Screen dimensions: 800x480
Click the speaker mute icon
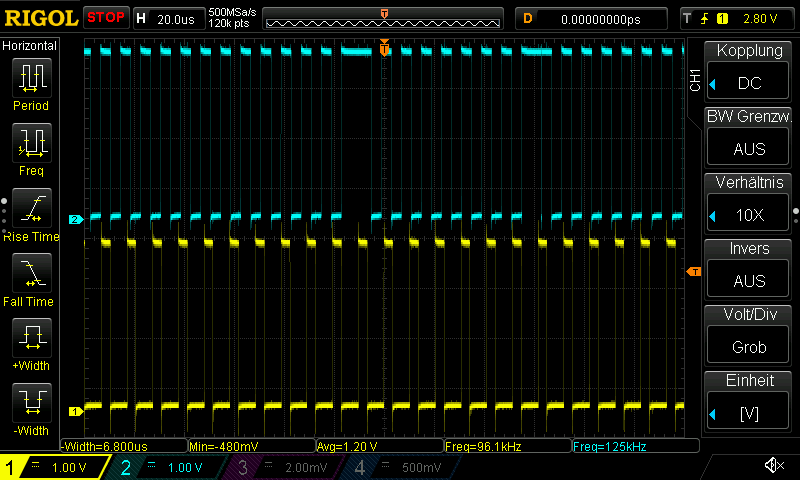click(773, 466)
